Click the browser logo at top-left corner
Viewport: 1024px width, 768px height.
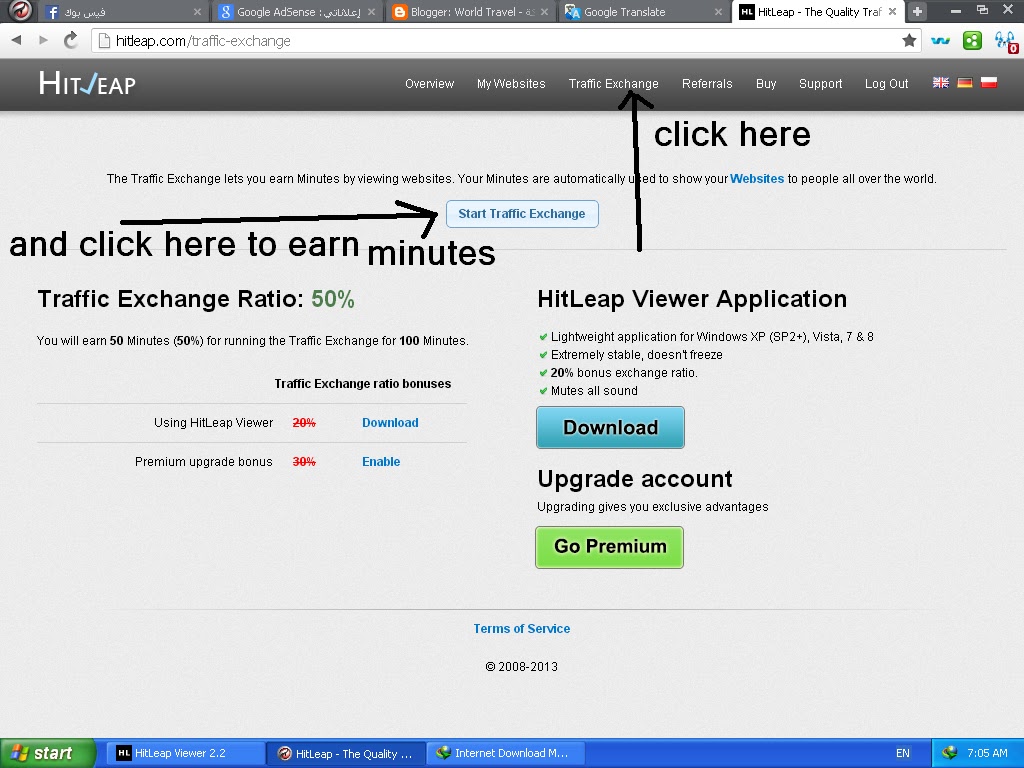coord(21,10)
